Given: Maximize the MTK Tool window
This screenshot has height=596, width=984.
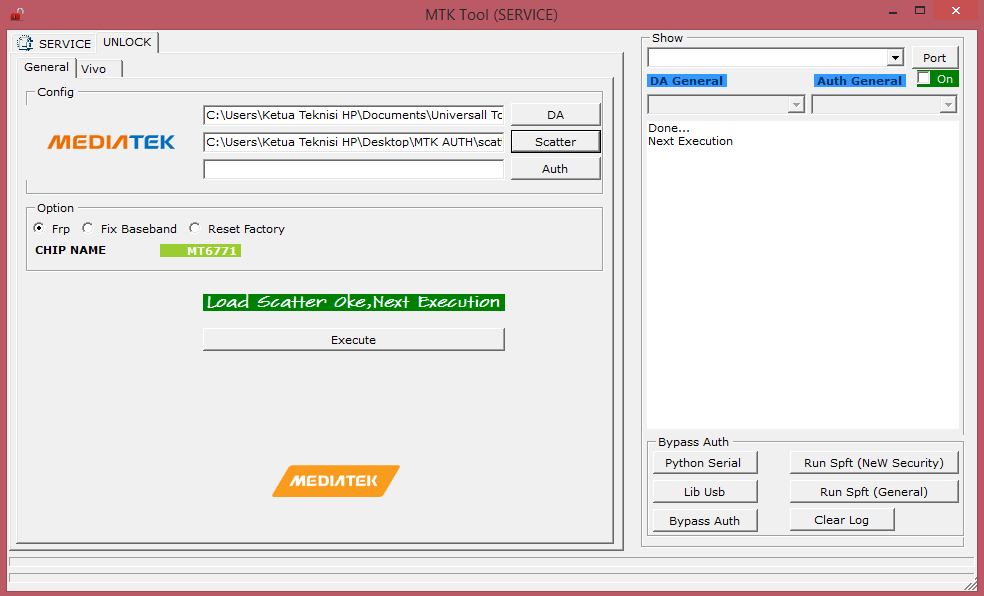Looking at the screenshot, I should click(x=920, y=11).
